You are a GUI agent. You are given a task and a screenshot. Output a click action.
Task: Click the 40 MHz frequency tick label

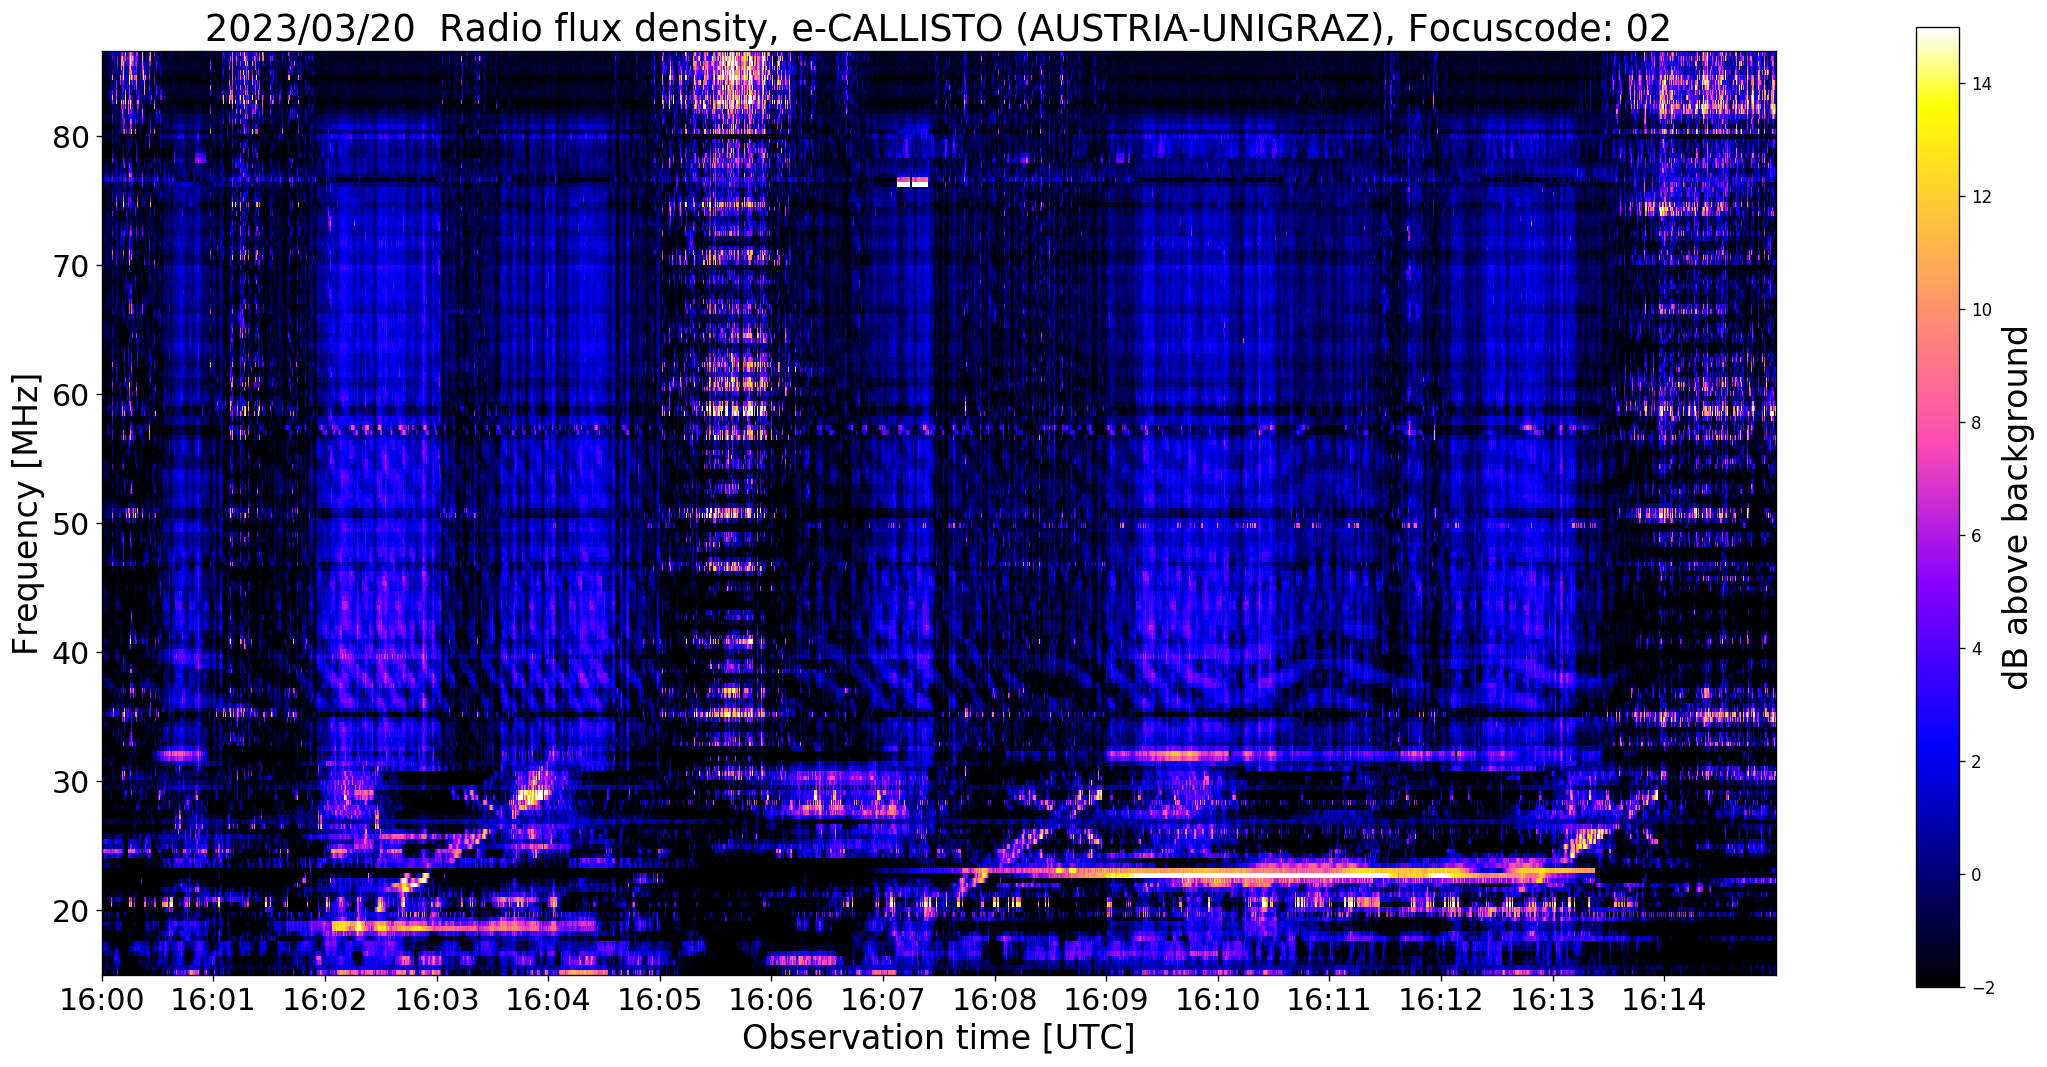pyautogui.click(x=71, y=653)
